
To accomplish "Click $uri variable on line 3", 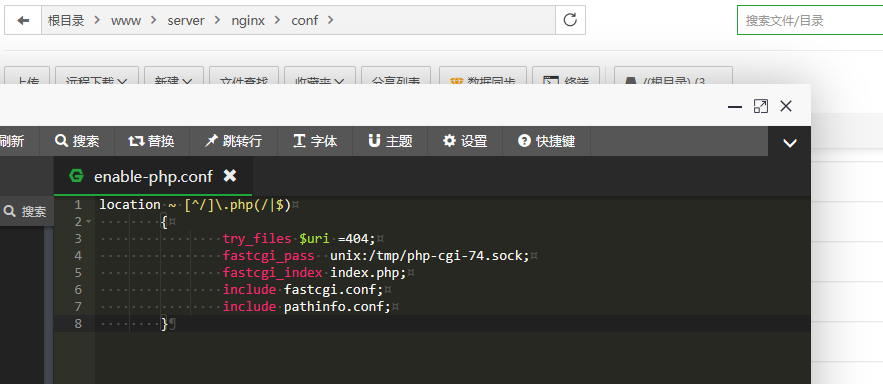I will click(x=314, y=239).
